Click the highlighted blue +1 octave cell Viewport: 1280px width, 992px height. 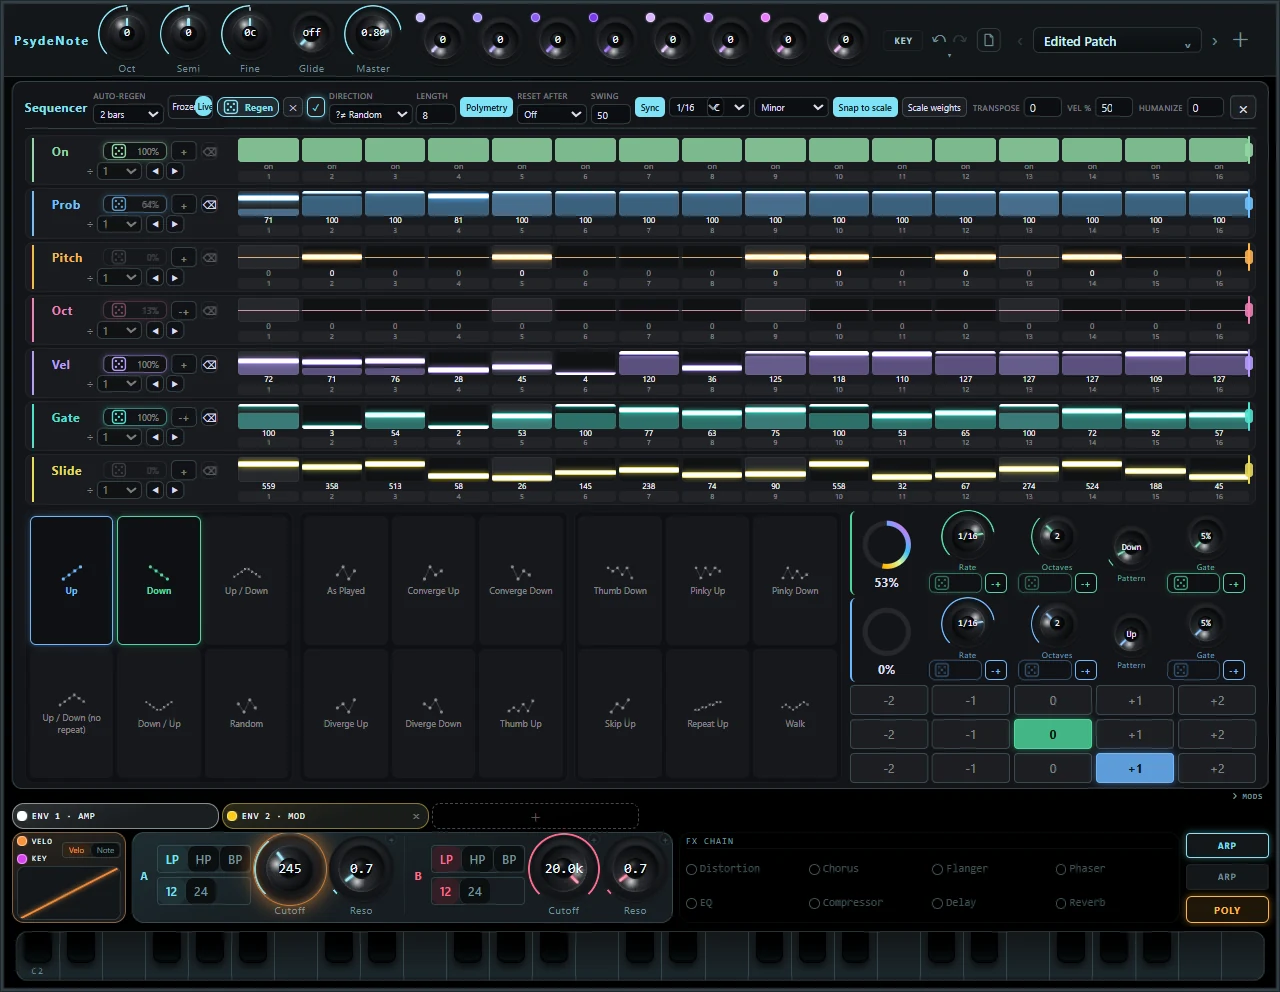[1135, 768]
